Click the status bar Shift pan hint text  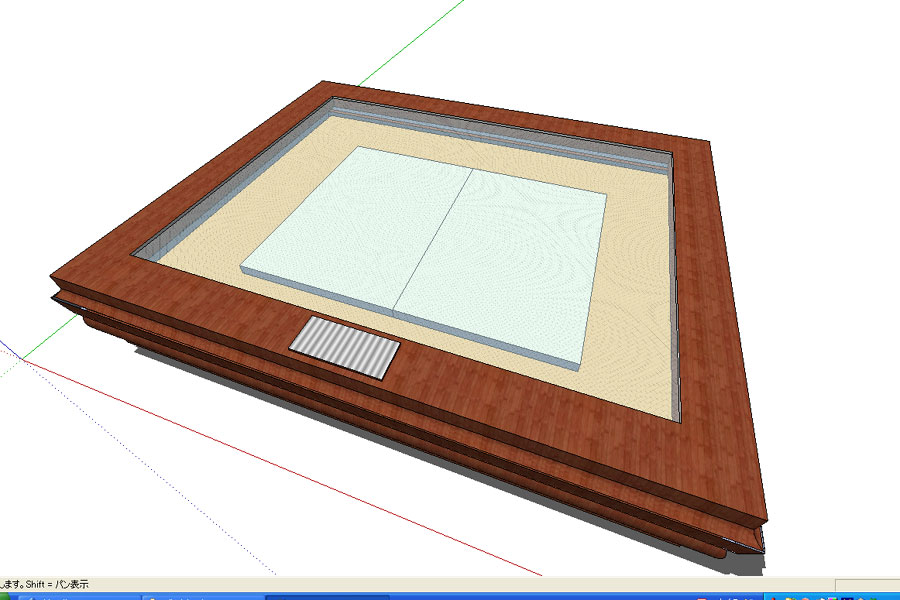45,584
